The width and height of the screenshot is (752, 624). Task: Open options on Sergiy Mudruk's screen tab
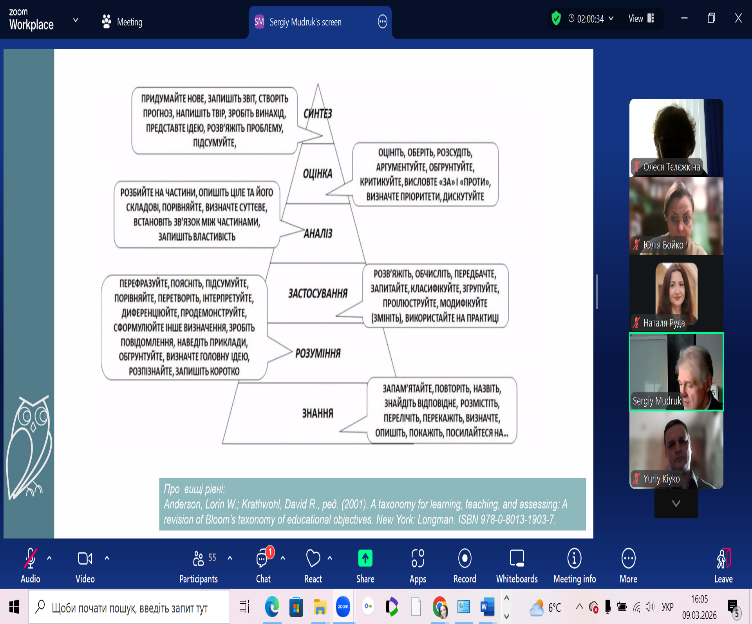(x=382, y=21)
